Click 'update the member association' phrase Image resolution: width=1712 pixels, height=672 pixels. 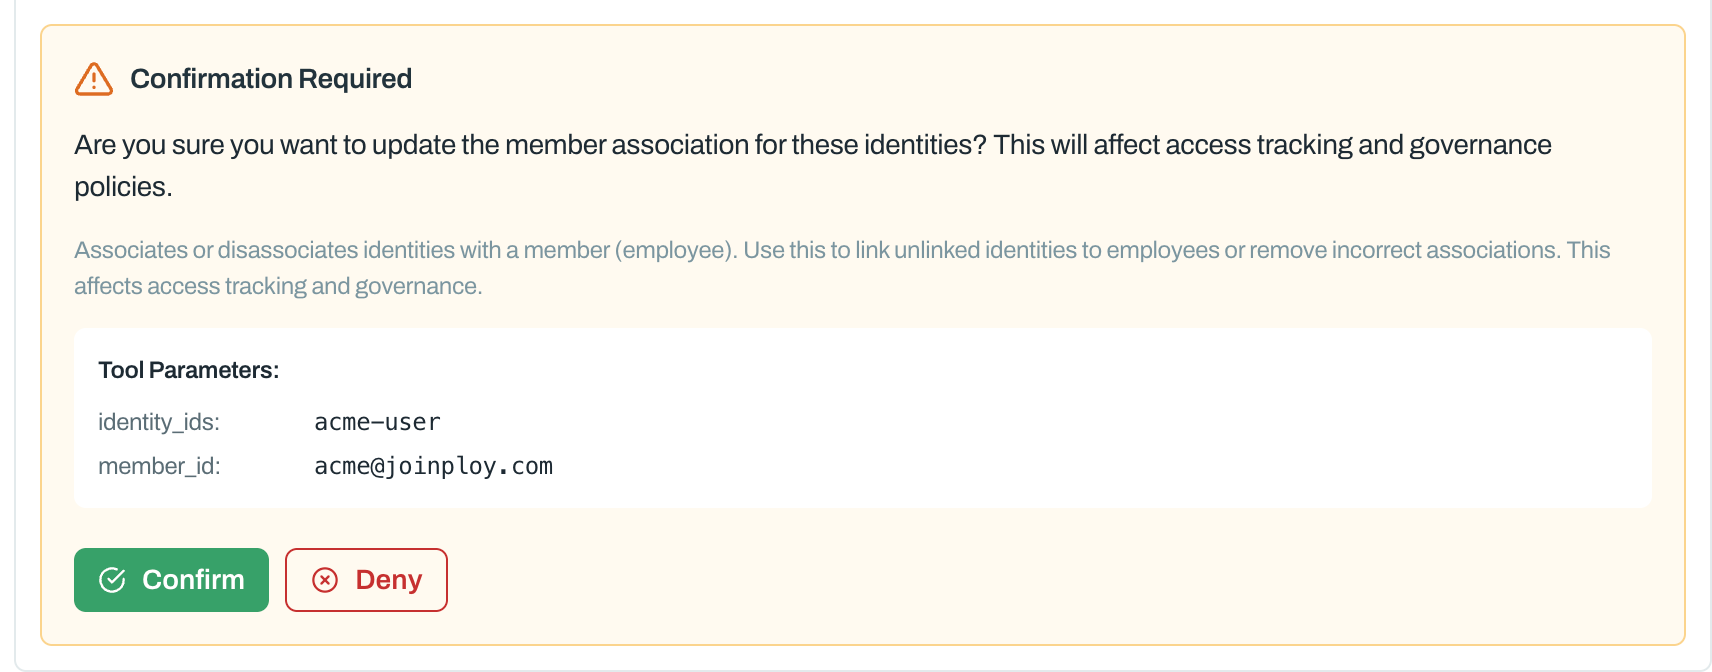(x=560, y=145)
